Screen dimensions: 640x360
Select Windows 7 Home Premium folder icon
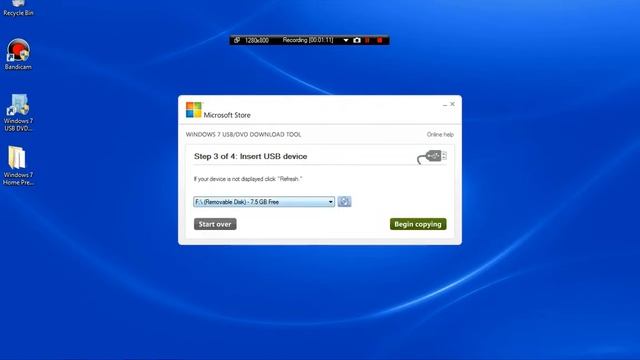(18, 166)
